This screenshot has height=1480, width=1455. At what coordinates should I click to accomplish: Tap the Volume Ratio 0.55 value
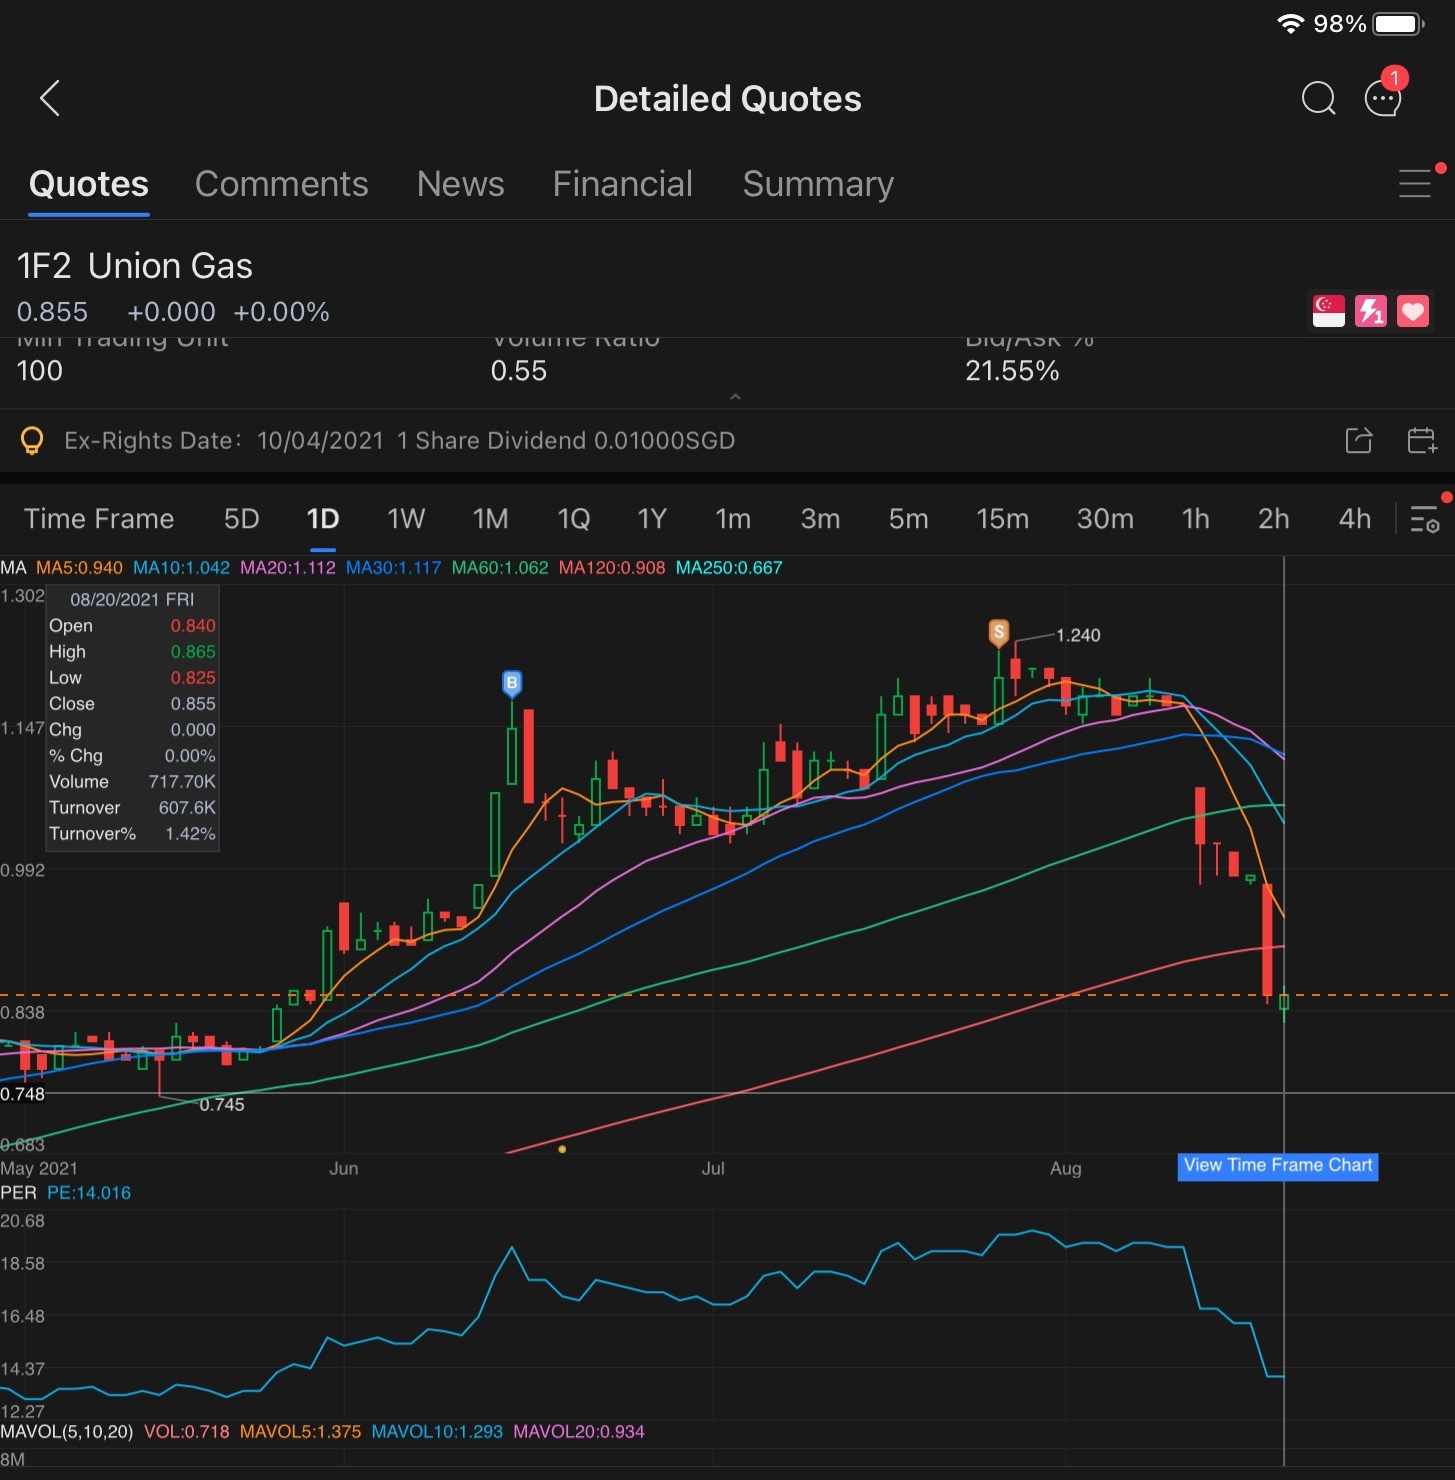tap(519, 371)
